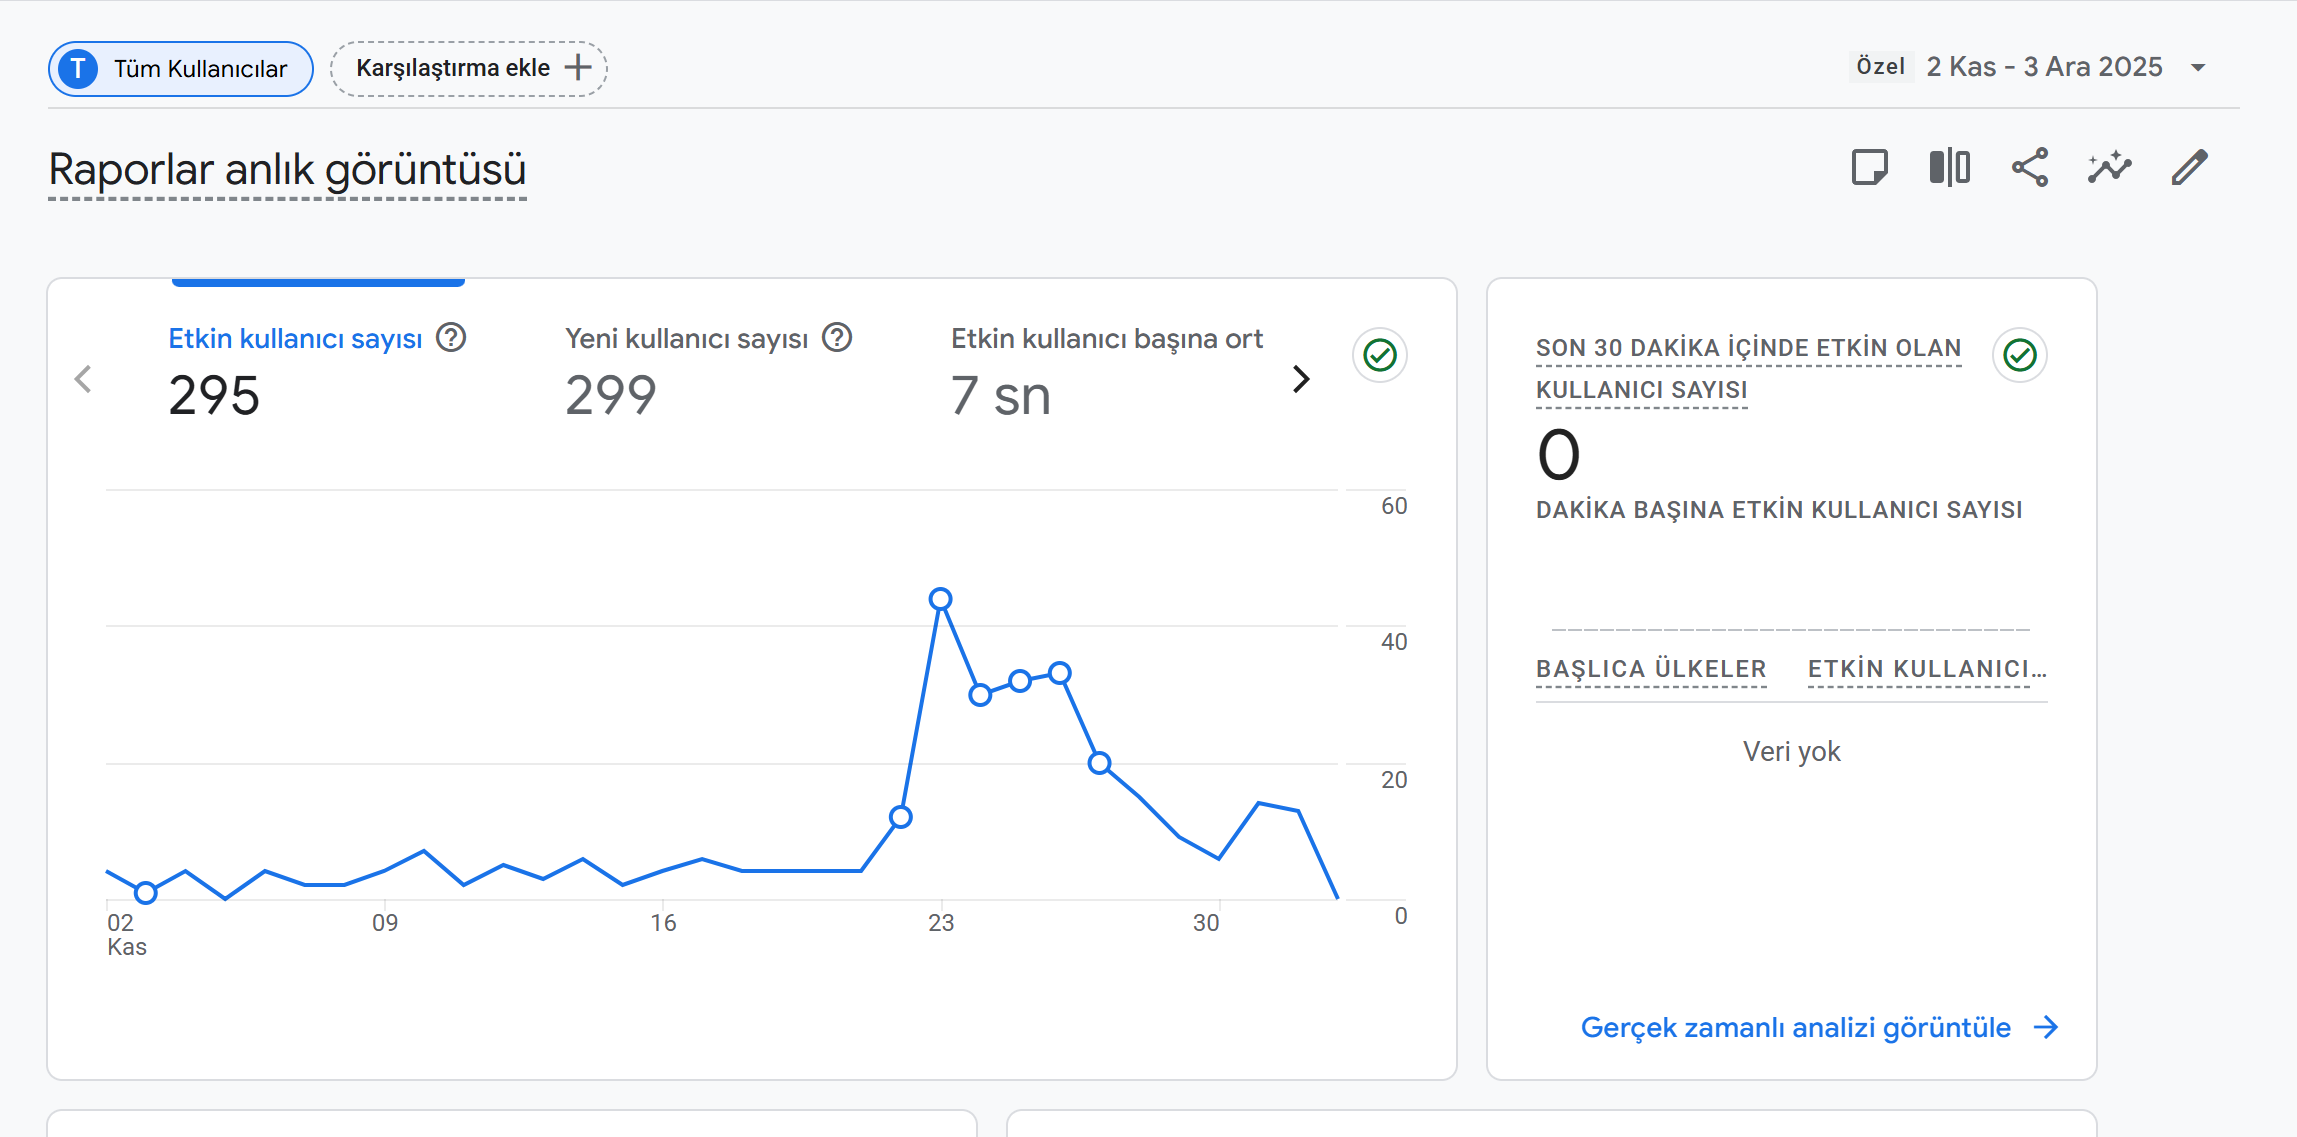This screenshot has height=1137, width=2297.
Task: Click DAKİKA BAŞINA ETKİN KULLANICI SAYISI label
Action: click(x=1779, y=510)
